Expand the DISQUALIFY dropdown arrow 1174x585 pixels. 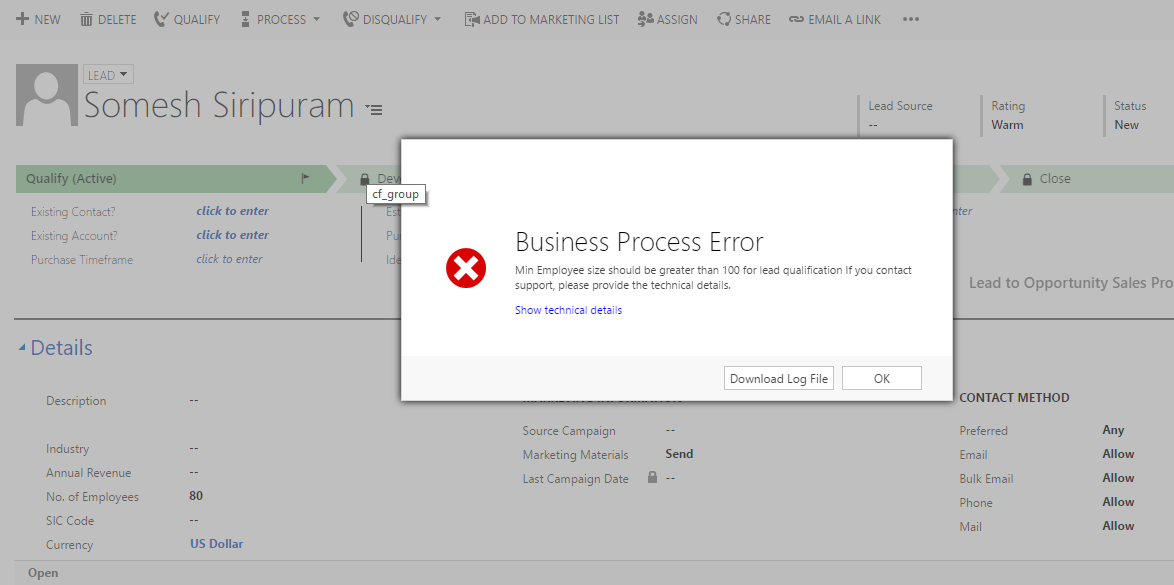click(438, 19)
